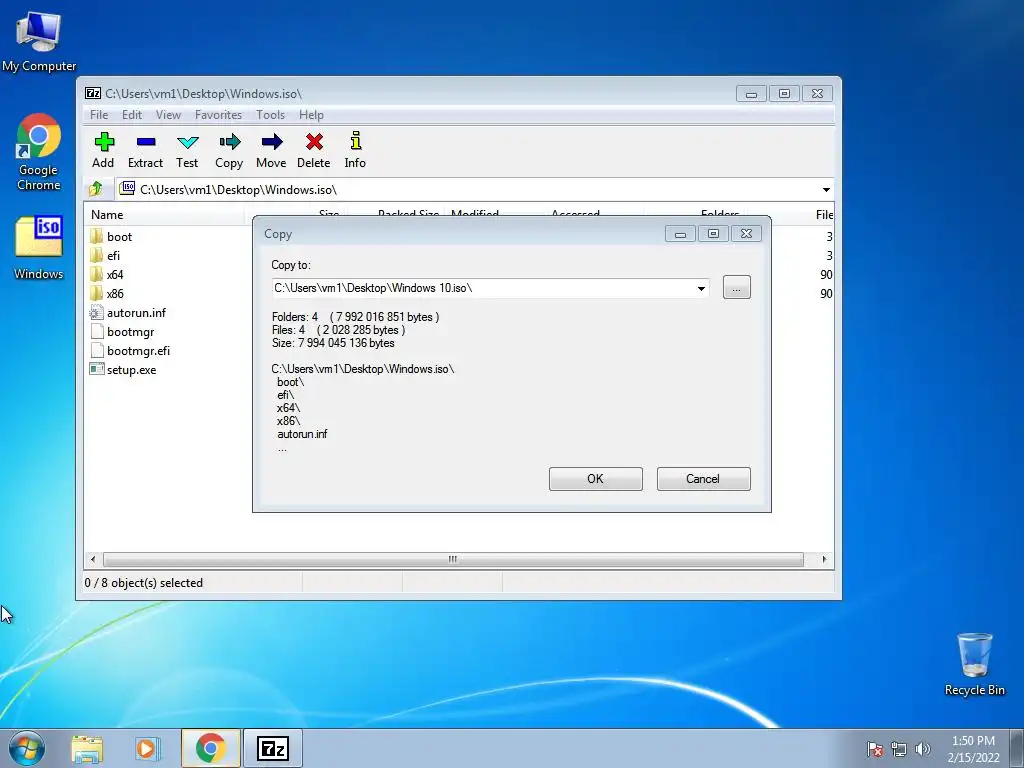Select the setup.exe file icon
Screen dimensions: 1024x768
[97, 369]
